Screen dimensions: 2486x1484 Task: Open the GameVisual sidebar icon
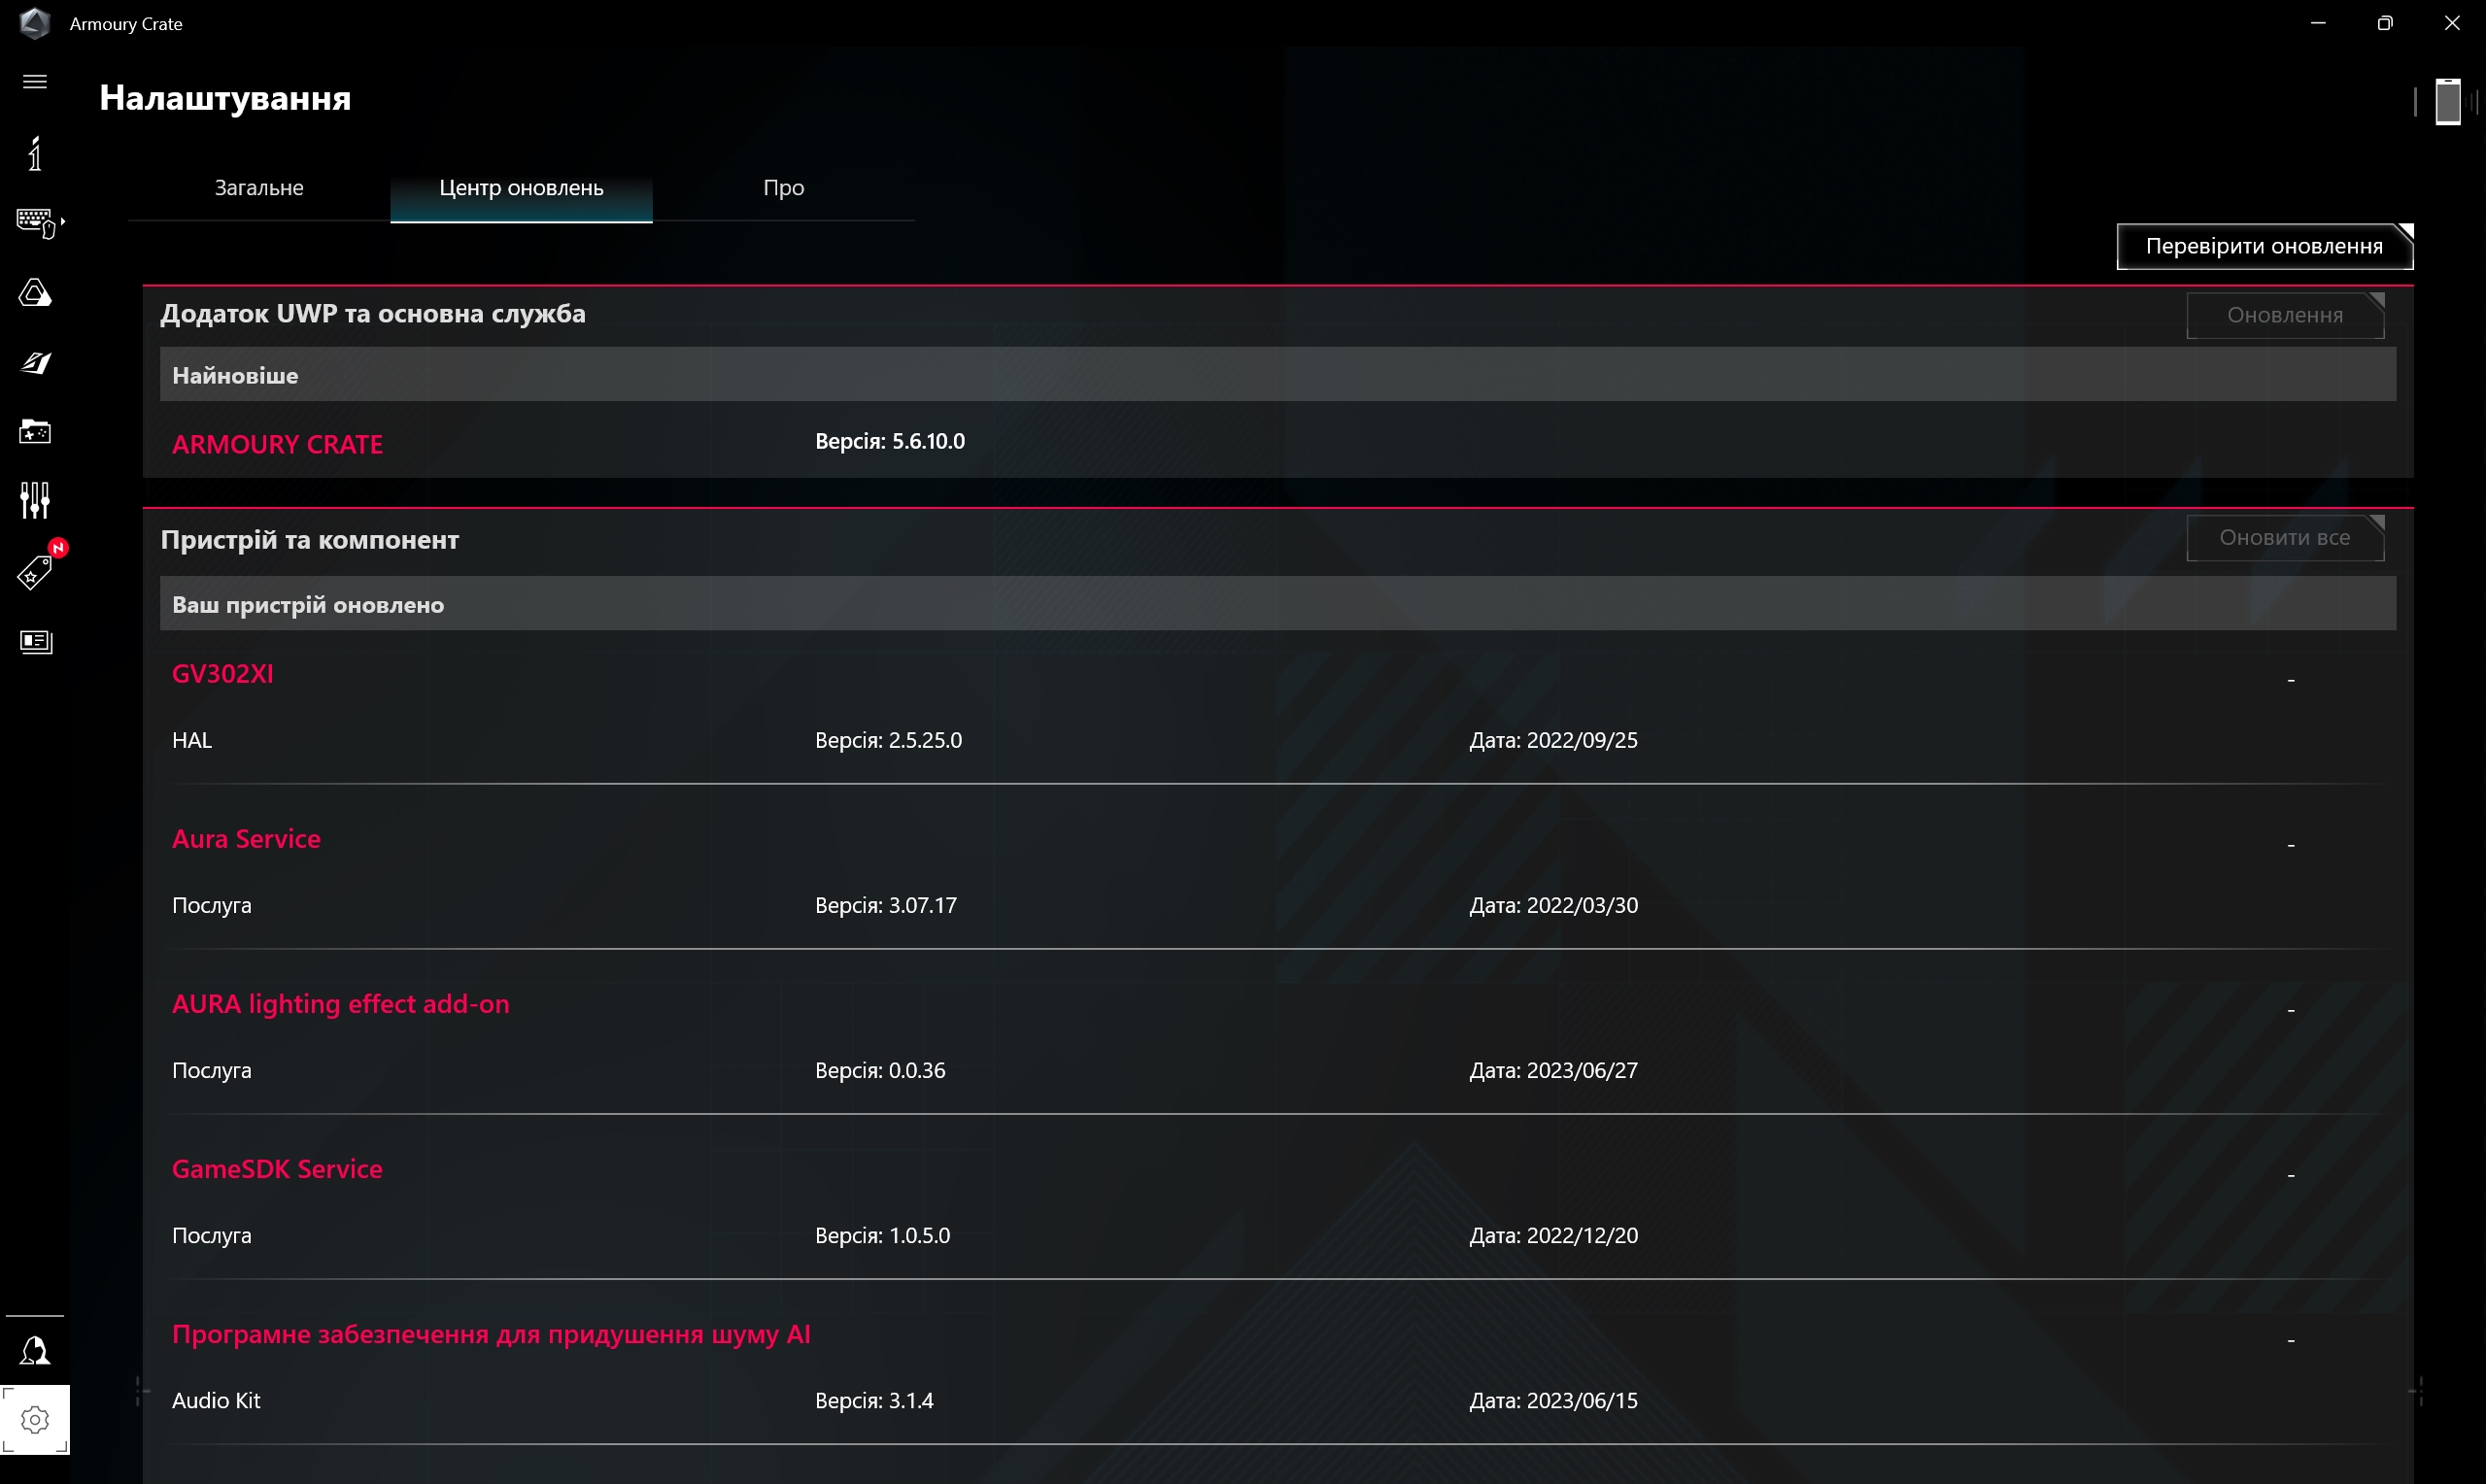[x=35, y=363]
